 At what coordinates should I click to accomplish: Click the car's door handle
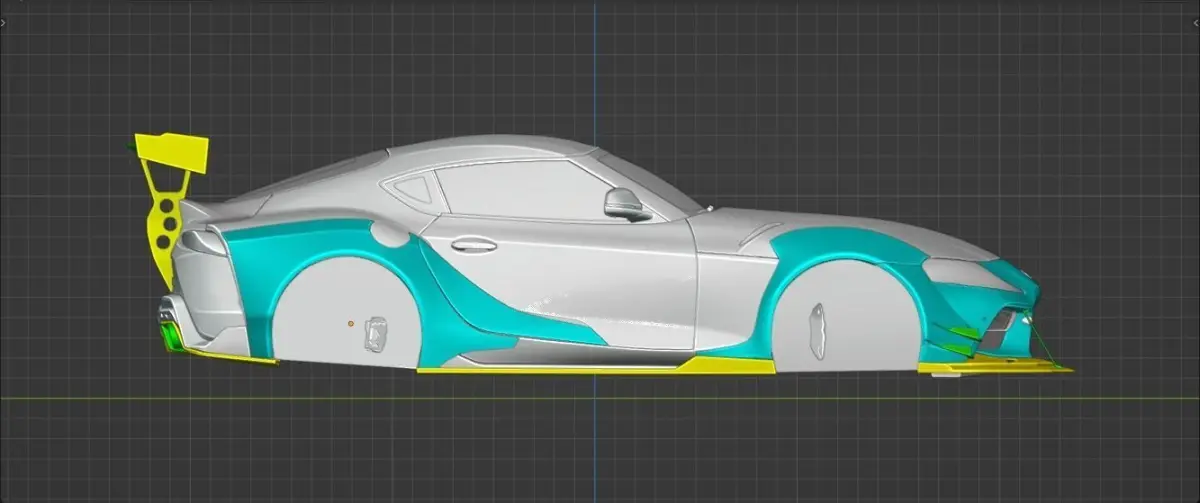[473, 243]
